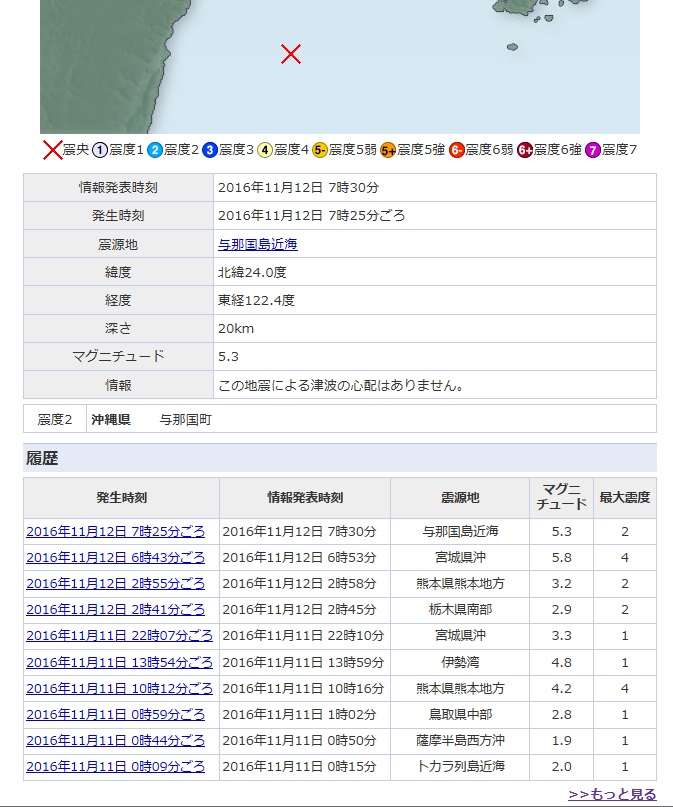Image resolution: width=673 pixels, height=807 pixels.
Task: Click the 発生時刻 history column header
Action: (x=121, y=498)
